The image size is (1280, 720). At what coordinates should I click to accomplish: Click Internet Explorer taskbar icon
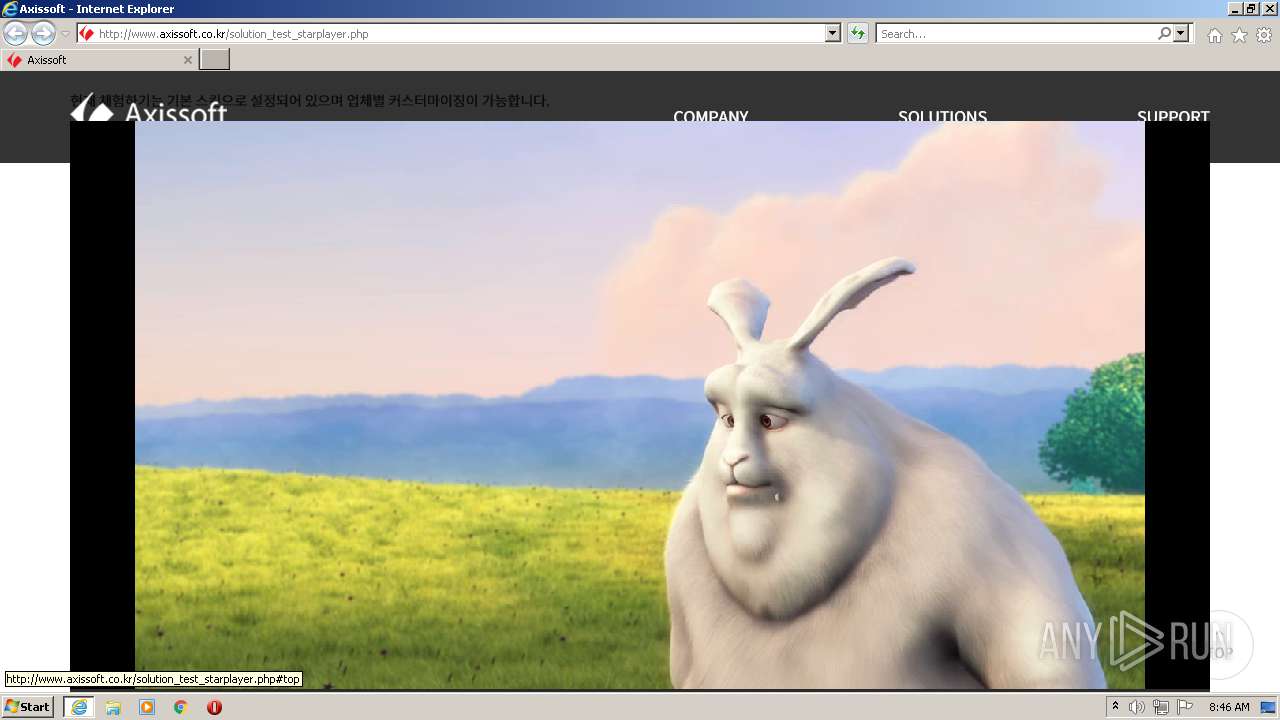click(79, 707)
